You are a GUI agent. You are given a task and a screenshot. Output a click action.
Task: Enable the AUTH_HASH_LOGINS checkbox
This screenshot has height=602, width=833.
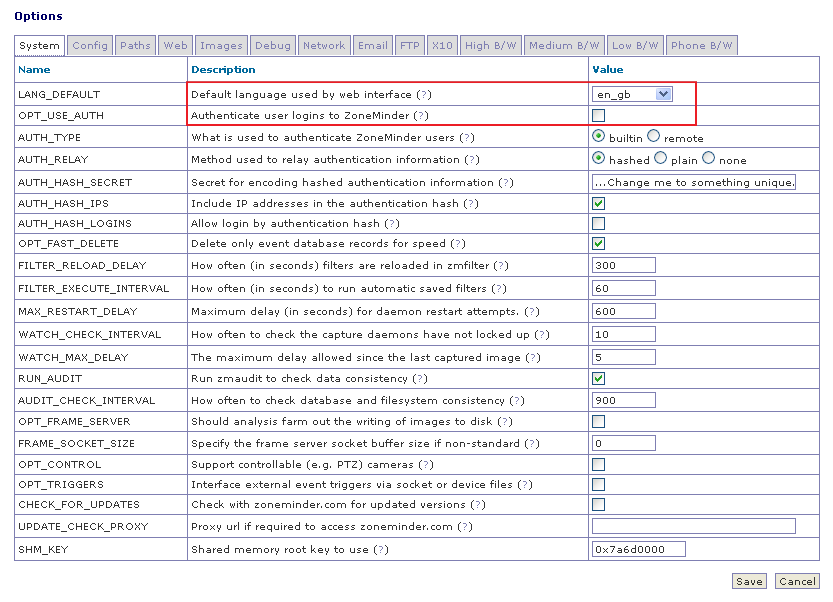tap(598, 224)
